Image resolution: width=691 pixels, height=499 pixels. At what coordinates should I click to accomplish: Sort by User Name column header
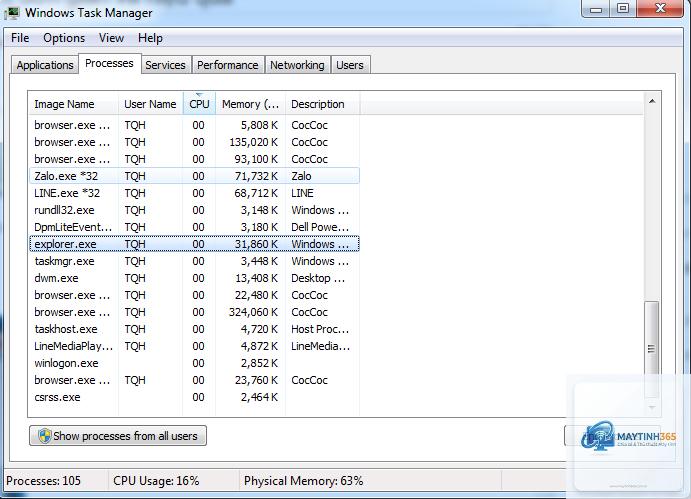150,104
